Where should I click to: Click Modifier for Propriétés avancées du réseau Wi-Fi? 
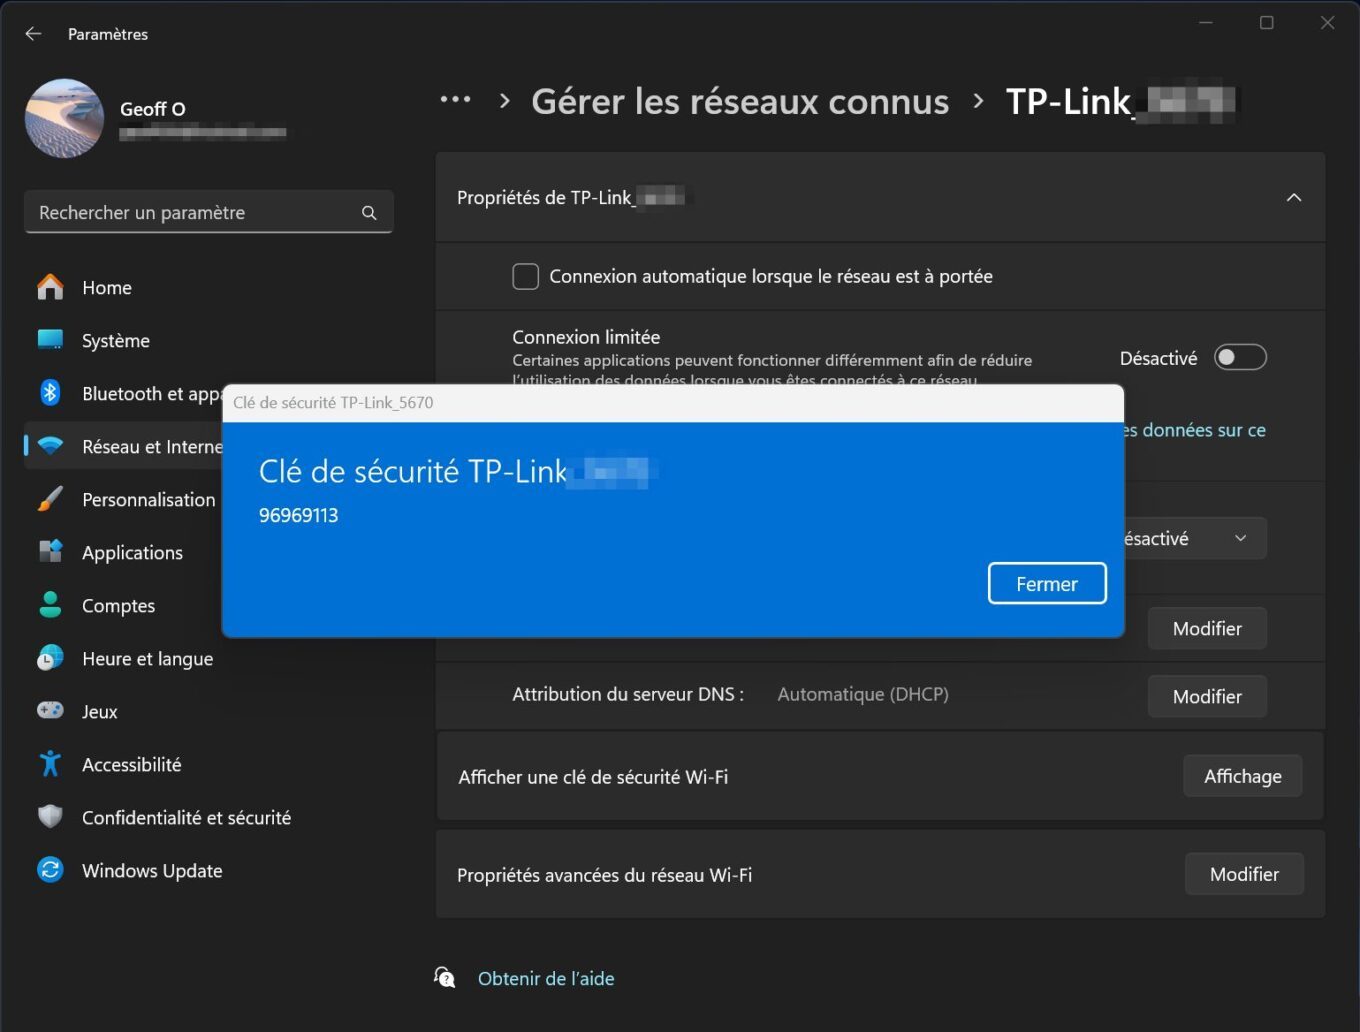coord(1244,874)
